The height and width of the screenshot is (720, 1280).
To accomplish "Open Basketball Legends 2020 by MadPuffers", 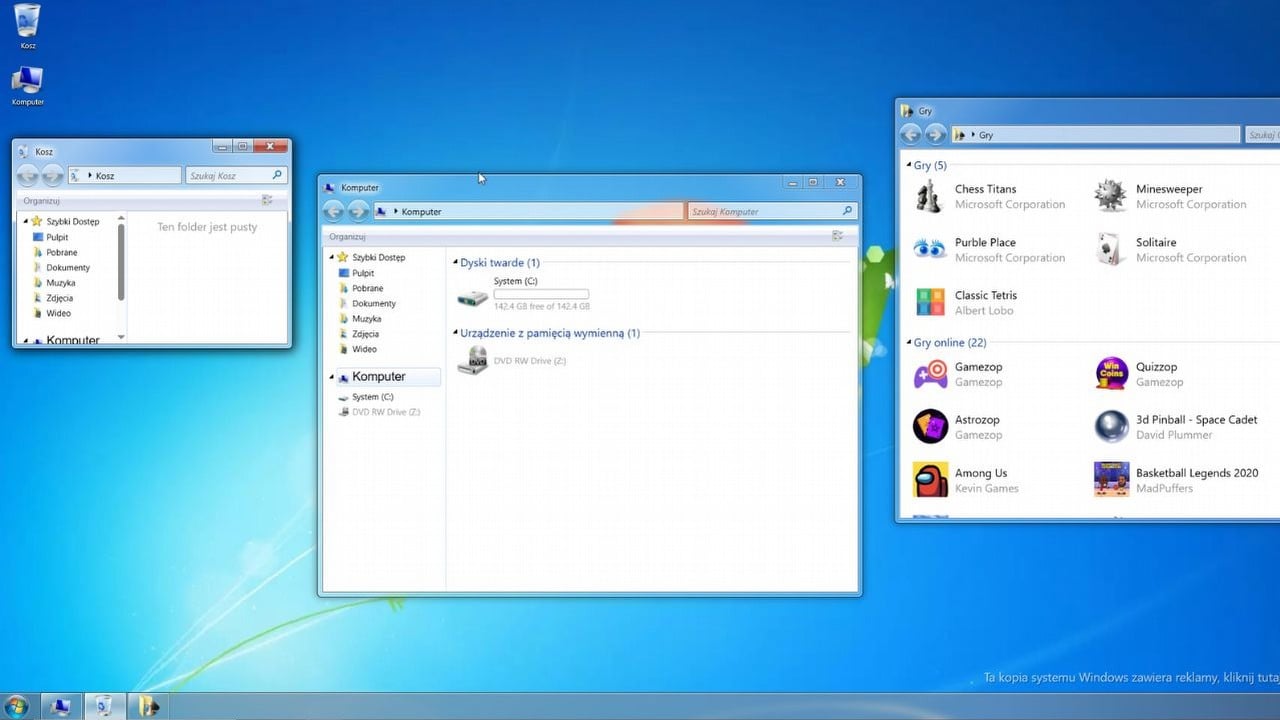I will coord(1197,472).
